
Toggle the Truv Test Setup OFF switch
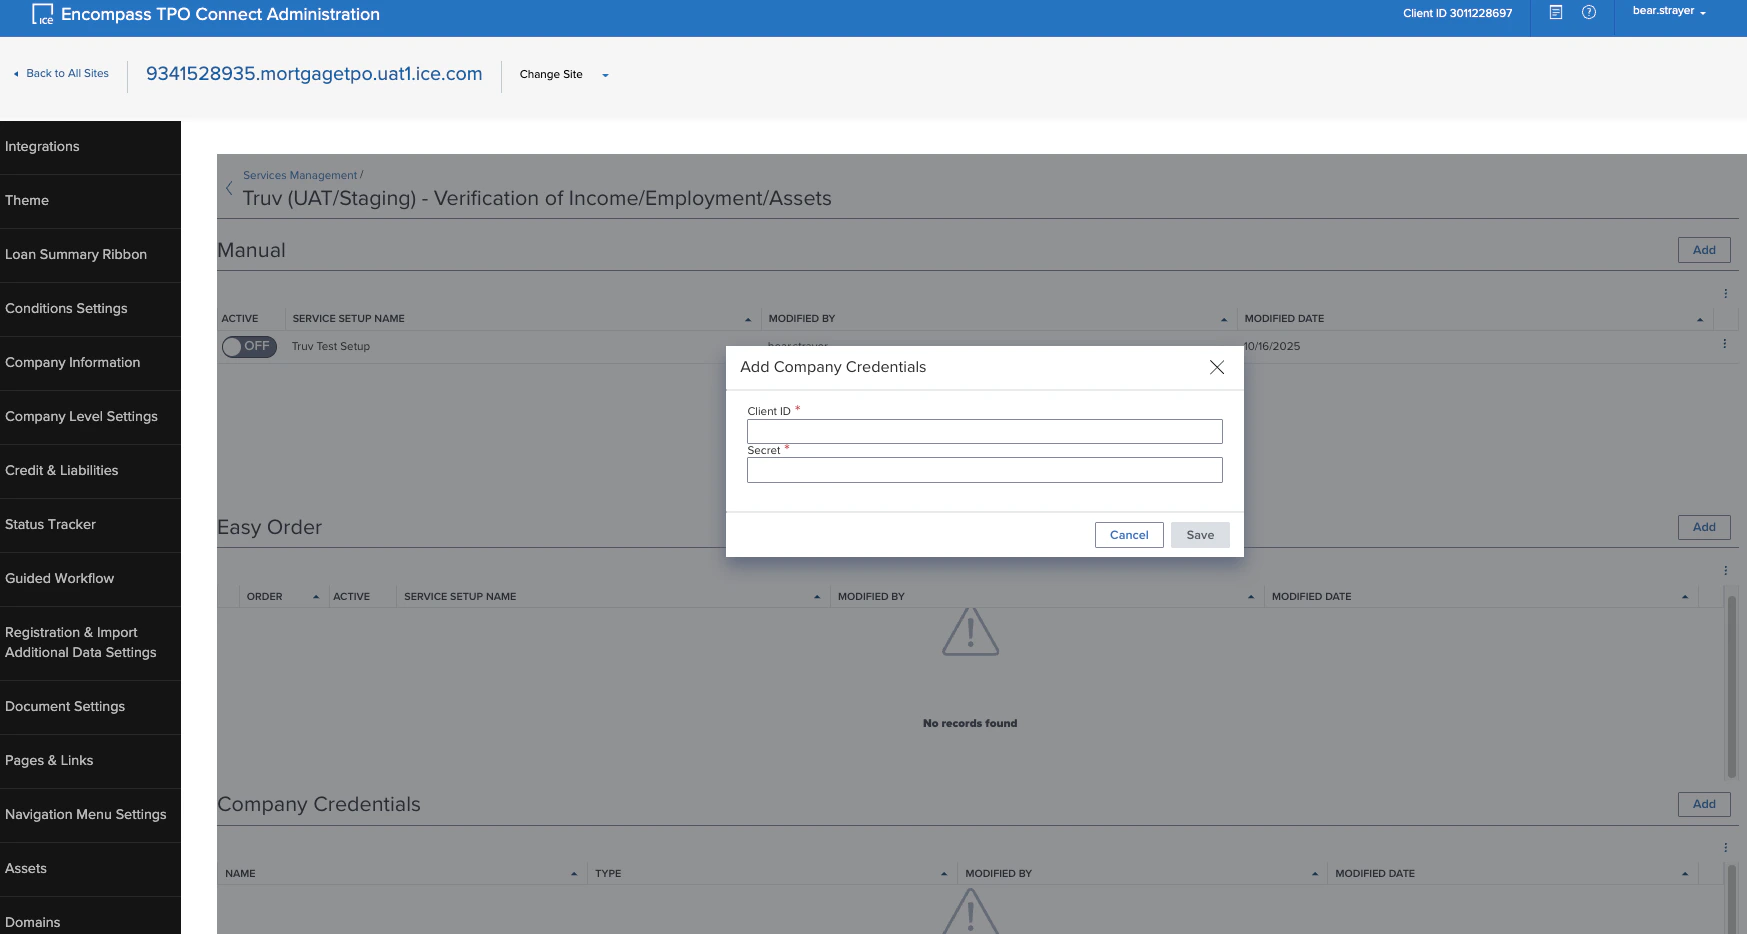[248, 346]
